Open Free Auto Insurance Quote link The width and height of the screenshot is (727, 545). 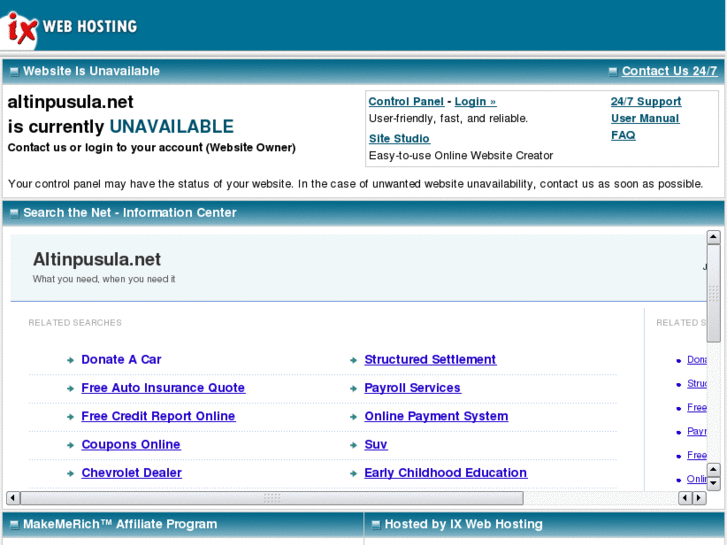click(163, 388)
